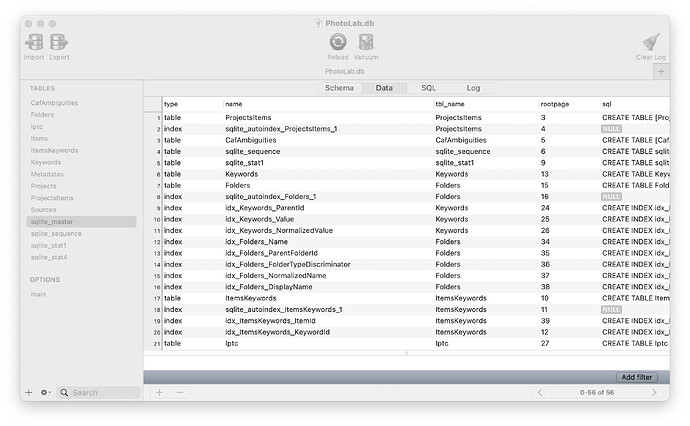
Task: Click name cell sqlite_stat1 in row 5
Action: click(244, 163)
